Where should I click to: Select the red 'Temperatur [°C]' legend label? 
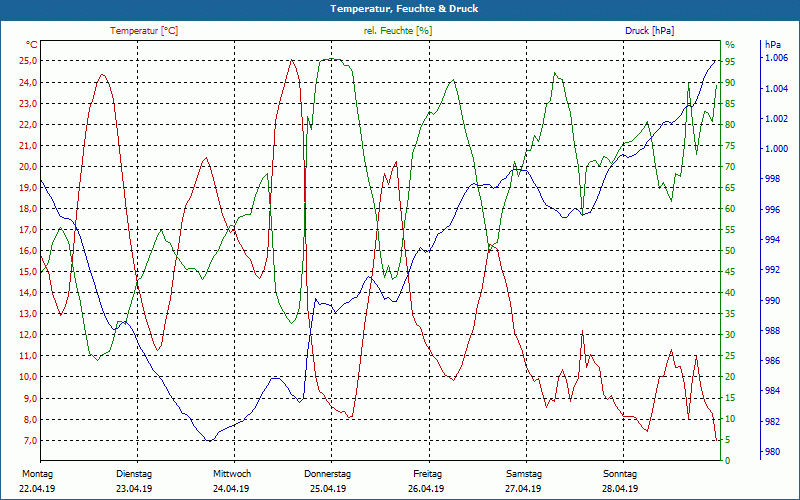click(x=144, y=31)
